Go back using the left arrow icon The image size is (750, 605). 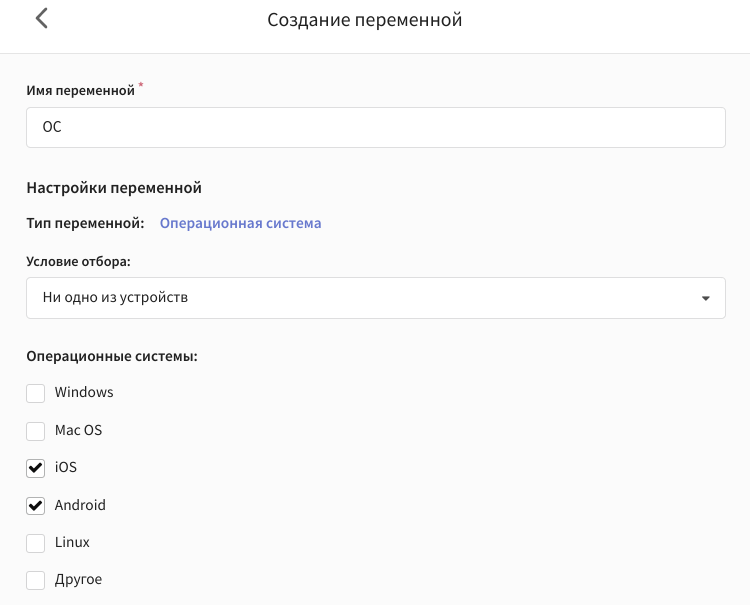pos(42,19)
